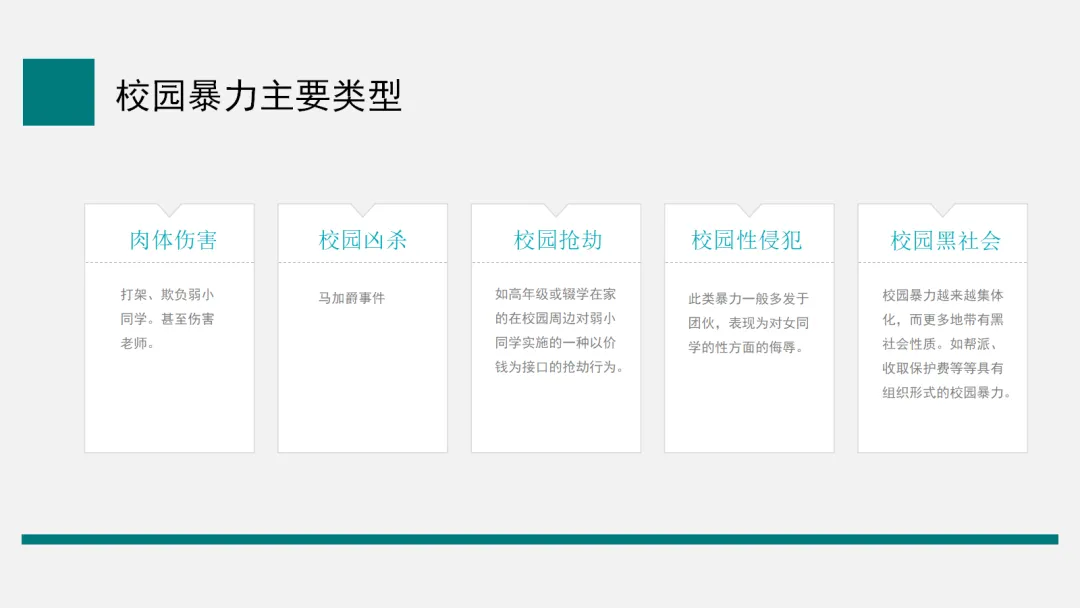1080x608 pixels.
Task: Select the card heading 校园抢劫
Action: [558, 240]
